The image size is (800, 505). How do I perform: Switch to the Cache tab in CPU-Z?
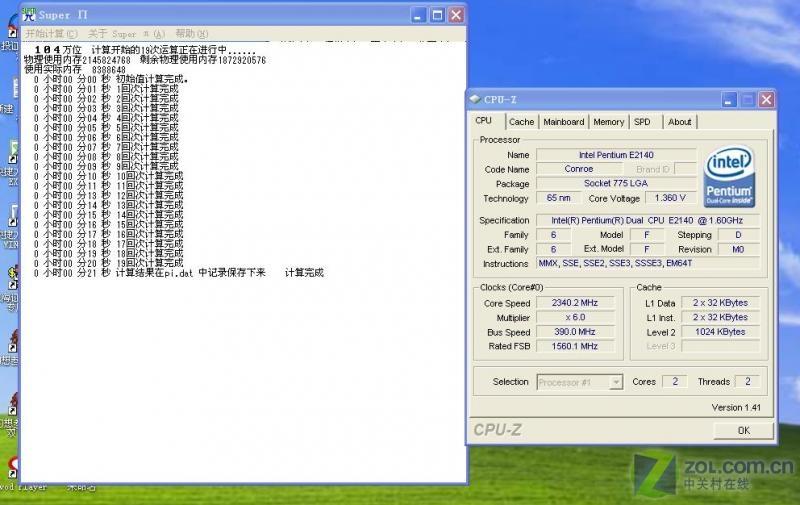click(x=521, y=122)
